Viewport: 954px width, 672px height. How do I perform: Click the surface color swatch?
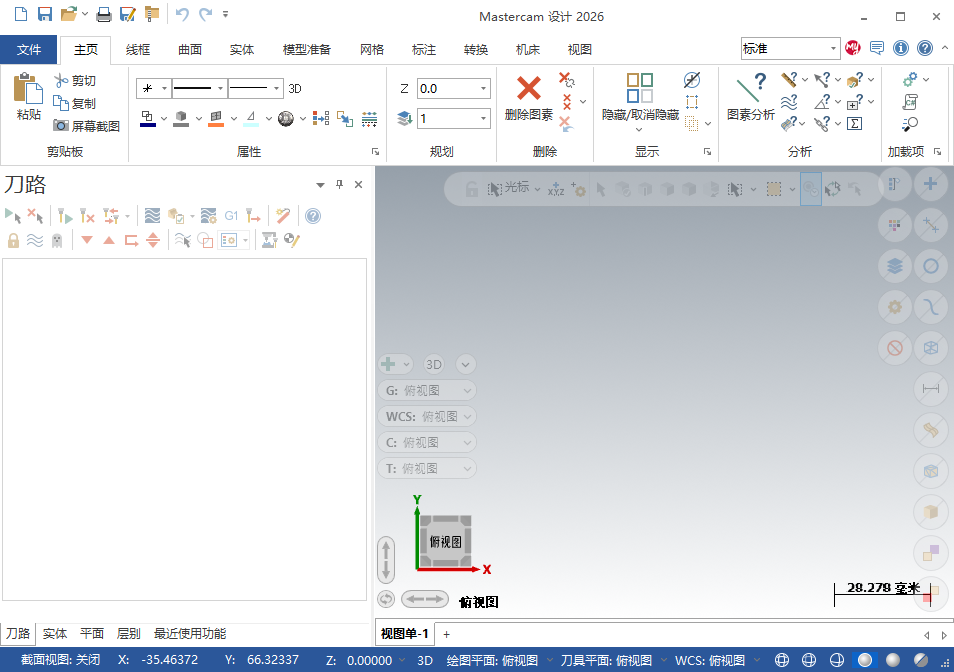point(216,118)
